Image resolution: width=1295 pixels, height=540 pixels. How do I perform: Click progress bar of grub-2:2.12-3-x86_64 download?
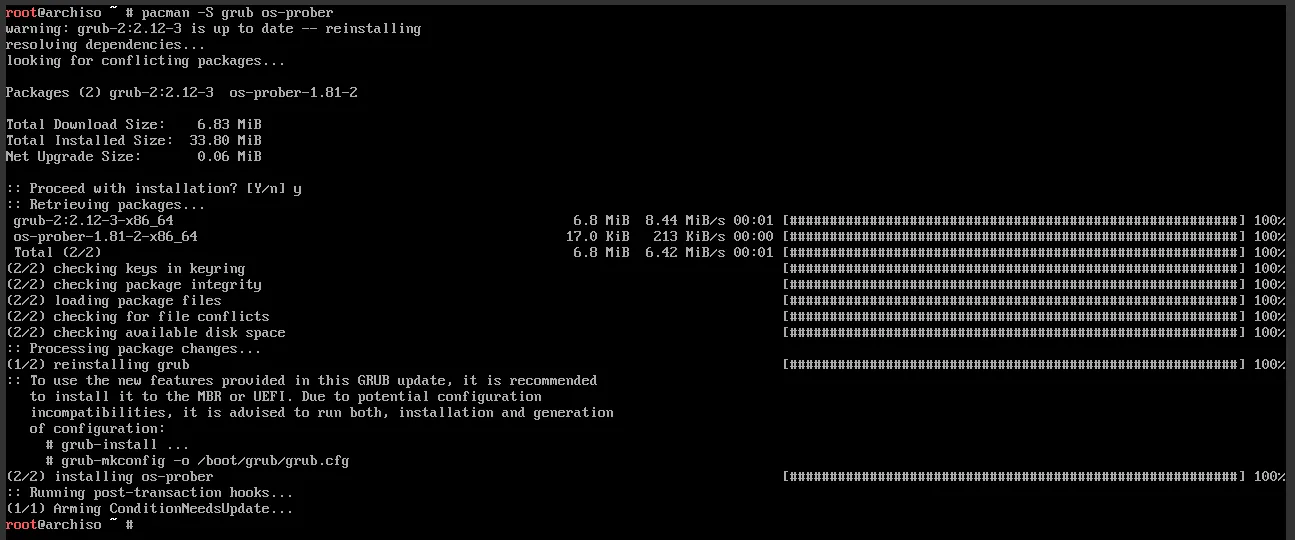point(1014,221)
